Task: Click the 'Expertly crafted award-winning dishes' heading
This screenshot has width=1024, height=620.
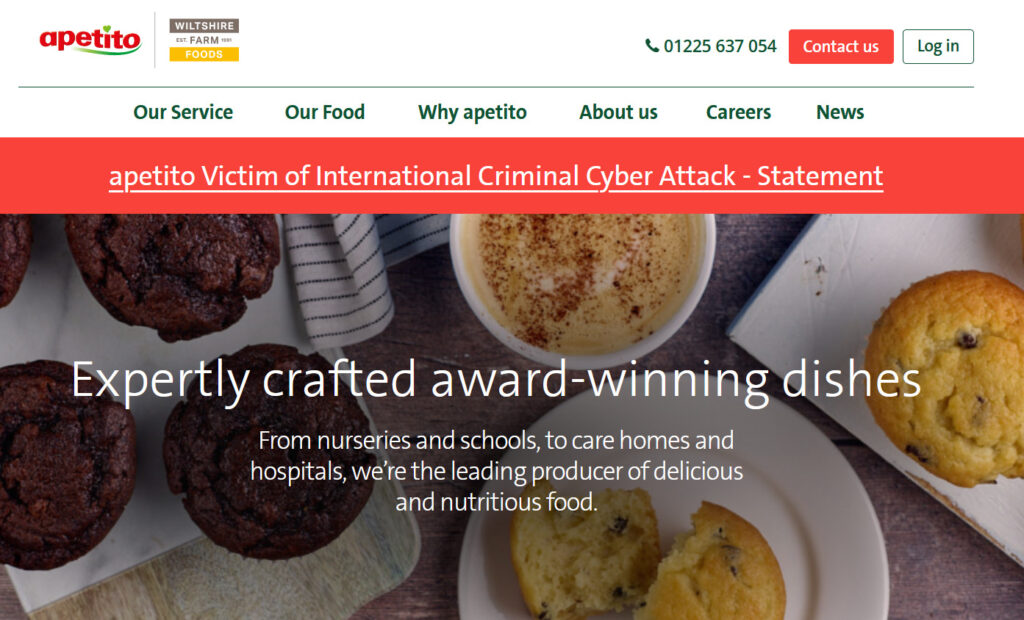Action: pos(496,380)
